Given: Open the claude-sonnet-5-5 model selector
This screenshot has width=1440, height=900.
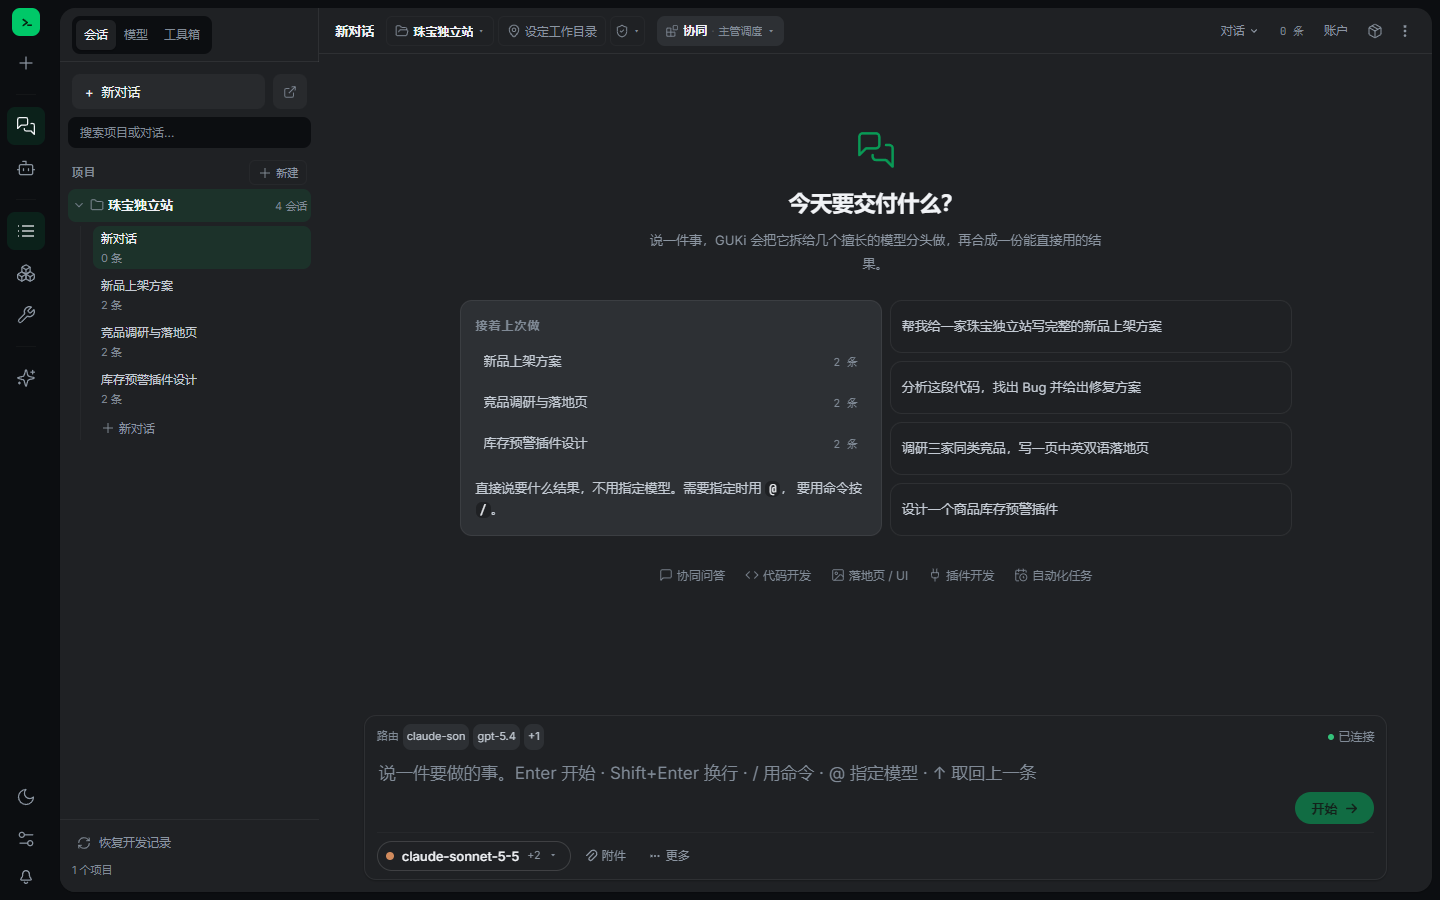Looking at the screenshot, I should [x=474, y=856].
